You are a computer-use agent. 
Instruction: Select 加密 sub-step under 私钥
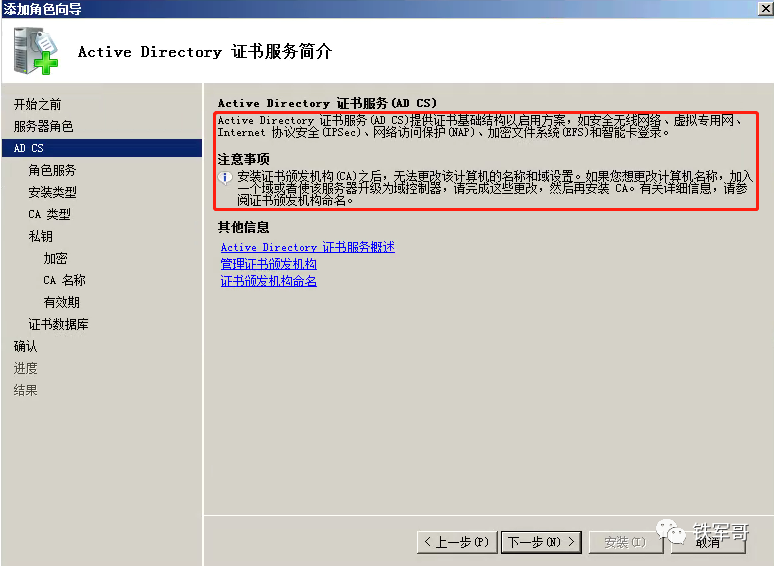pyautogui.click(x=55, y=258)
